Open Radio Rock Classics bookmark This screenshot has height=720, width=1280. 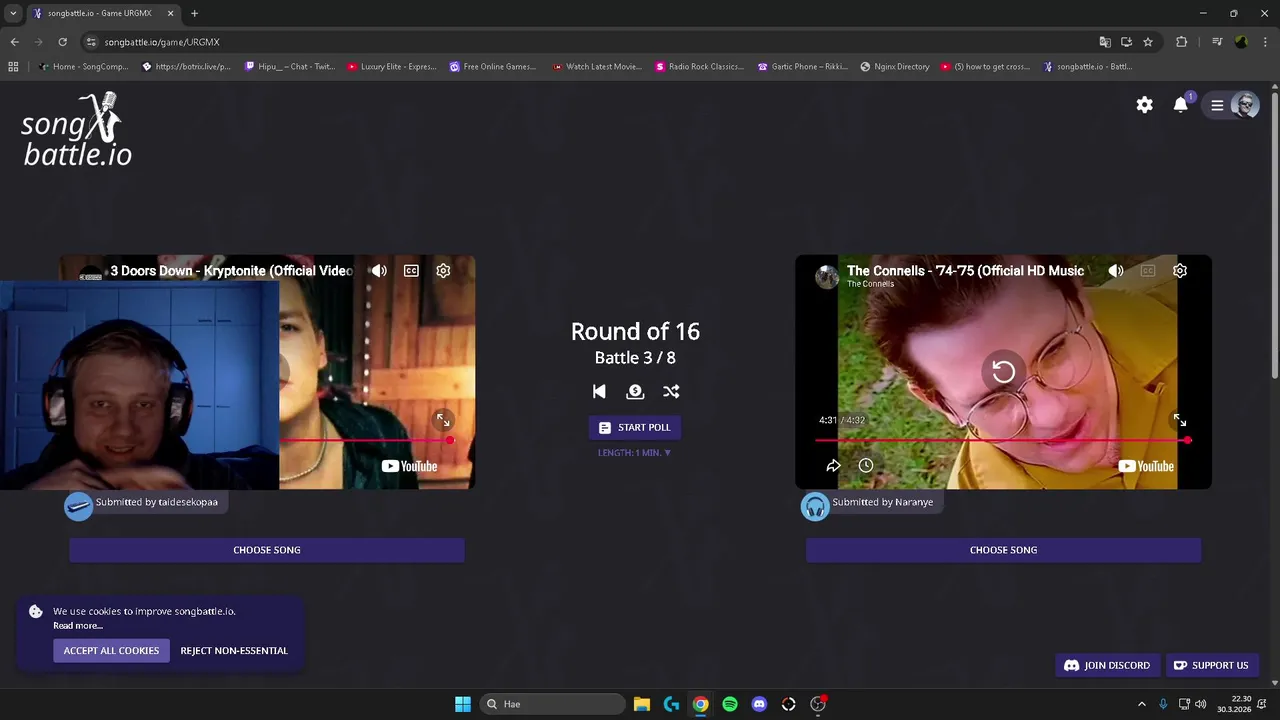pos(699,67)
